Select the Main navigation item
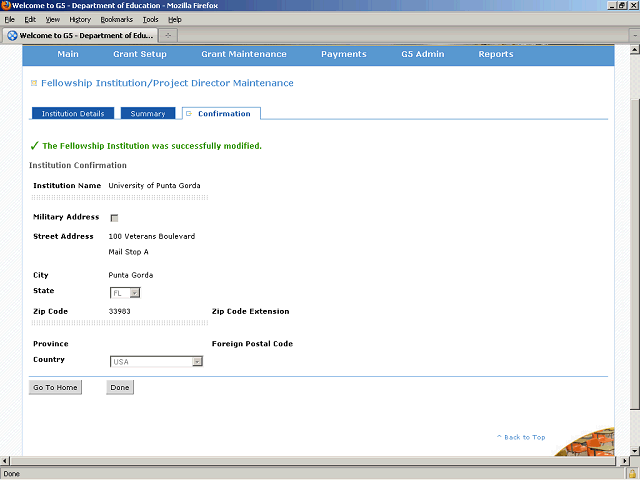 (68, 54)
